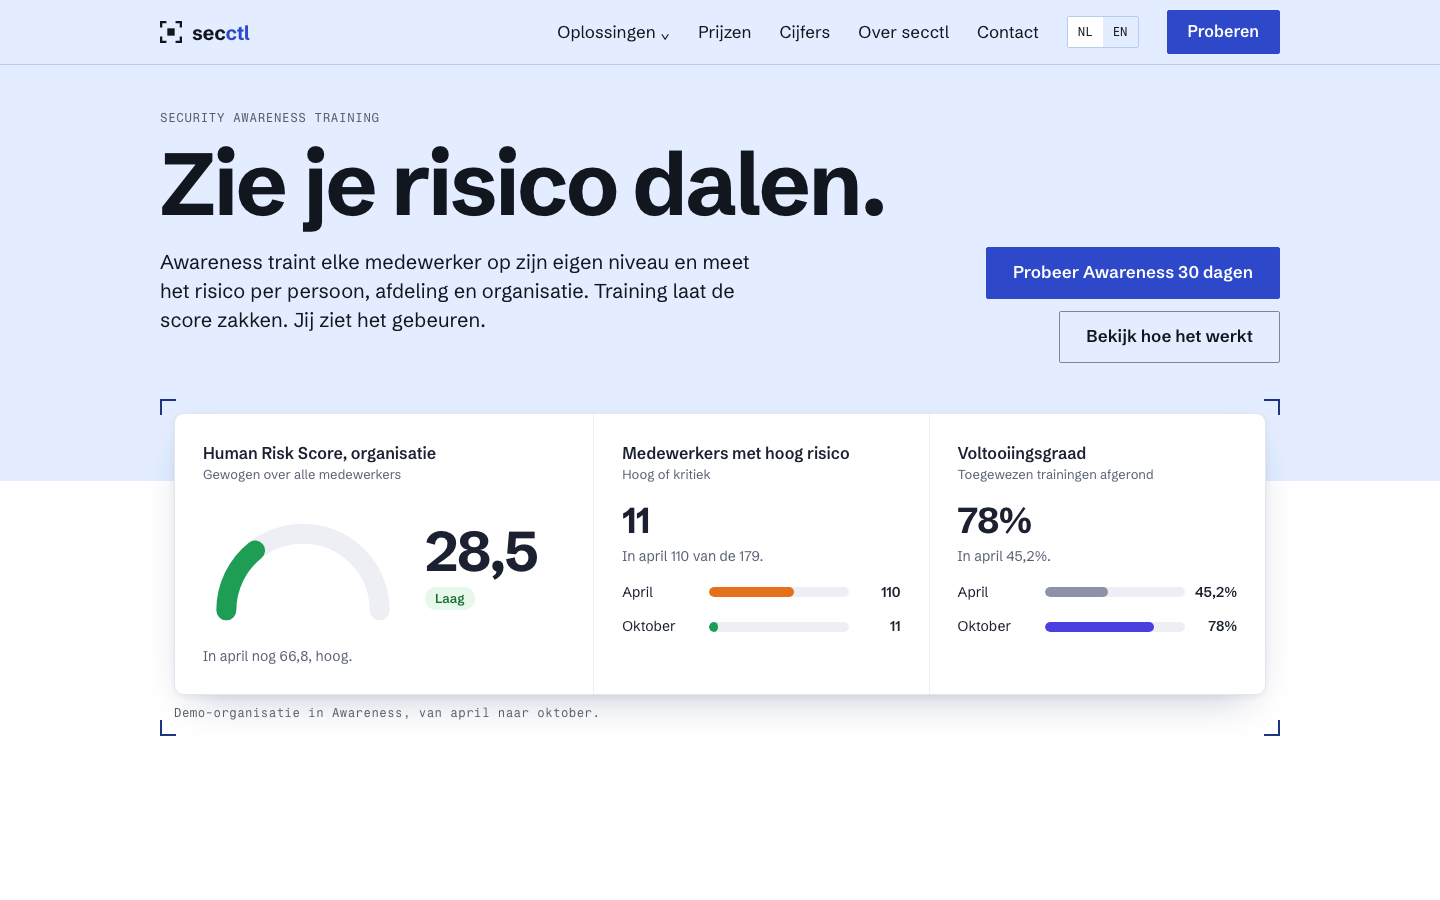This screenshot has width=1440, height=900.
Task: Click the text 'In april nog 66,8, hoog.'
Action: 278,656
